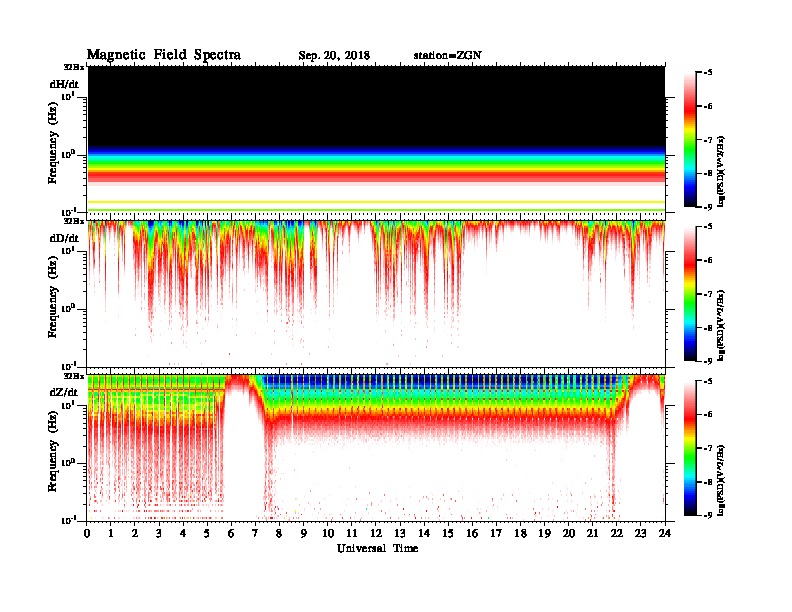Click hour tick label 16 on time axis

pos(472,533)
